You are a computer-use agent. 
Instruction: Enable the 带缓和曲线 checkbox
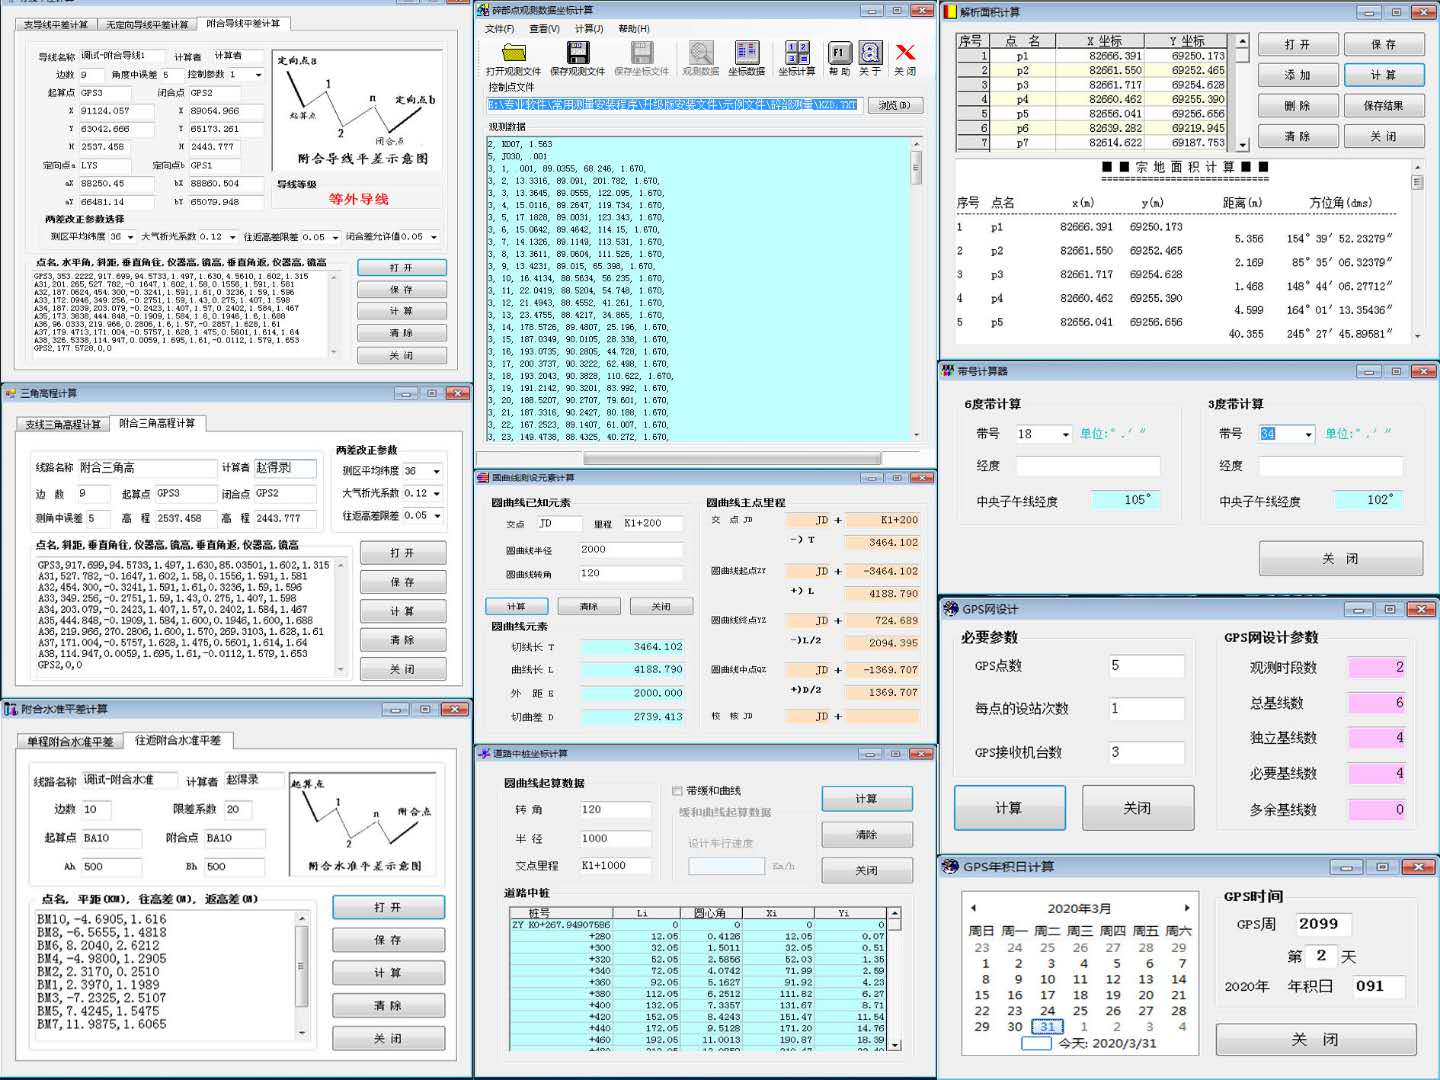[678, 791]
